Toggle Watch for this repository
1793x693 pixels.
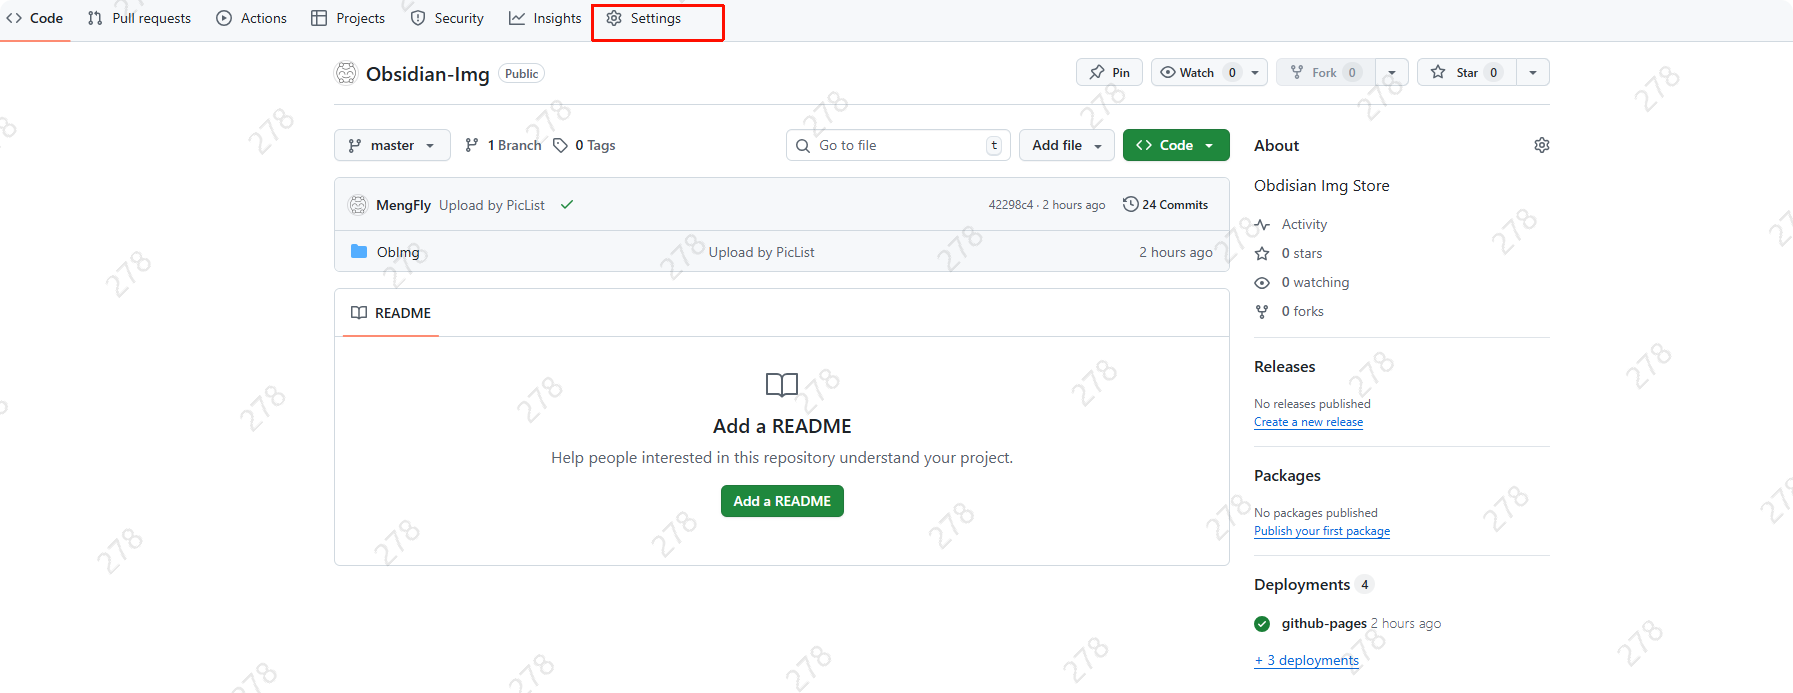(1198, 72)
